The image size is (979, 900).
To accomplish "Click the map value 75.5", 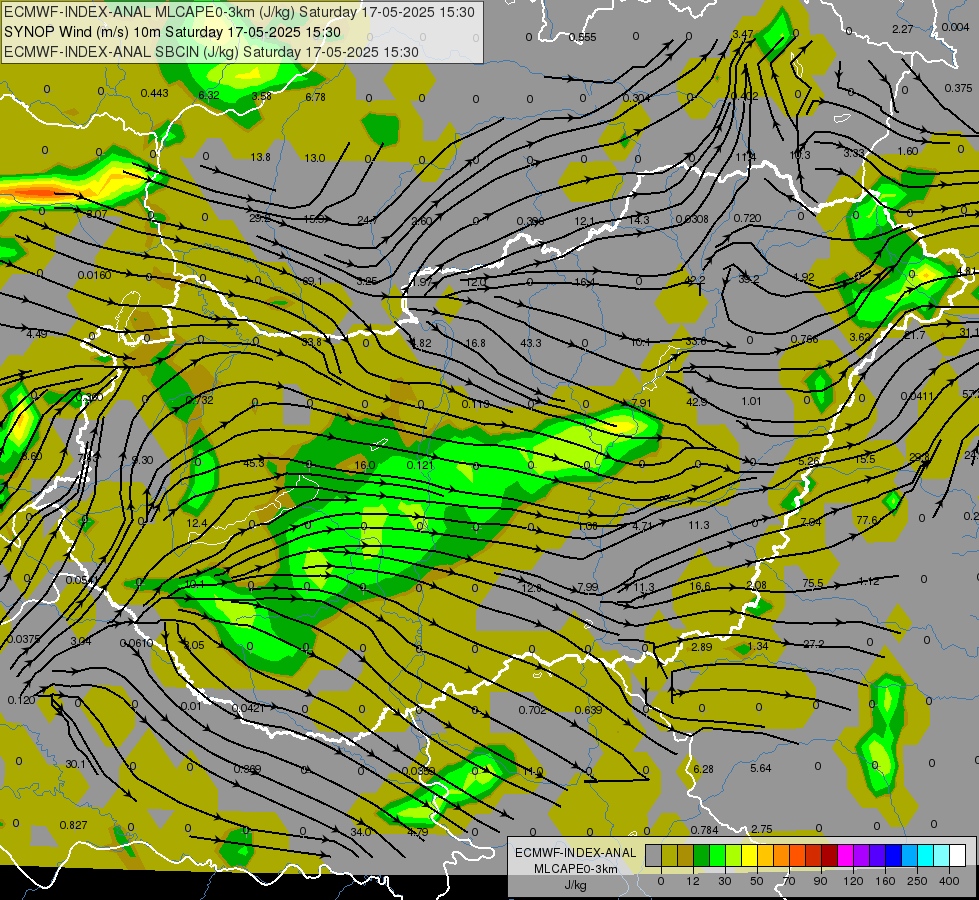I will pos(812,583).
